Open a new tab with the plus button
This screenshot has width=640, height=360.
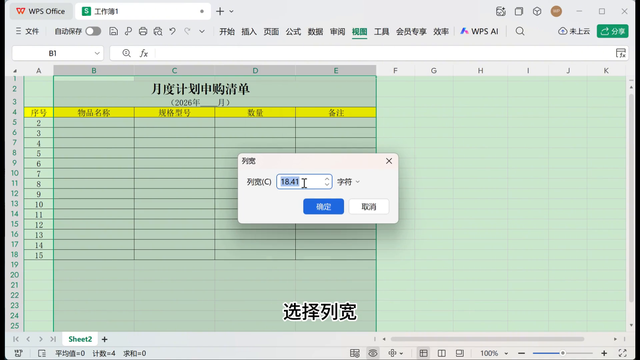coord(220,11)
